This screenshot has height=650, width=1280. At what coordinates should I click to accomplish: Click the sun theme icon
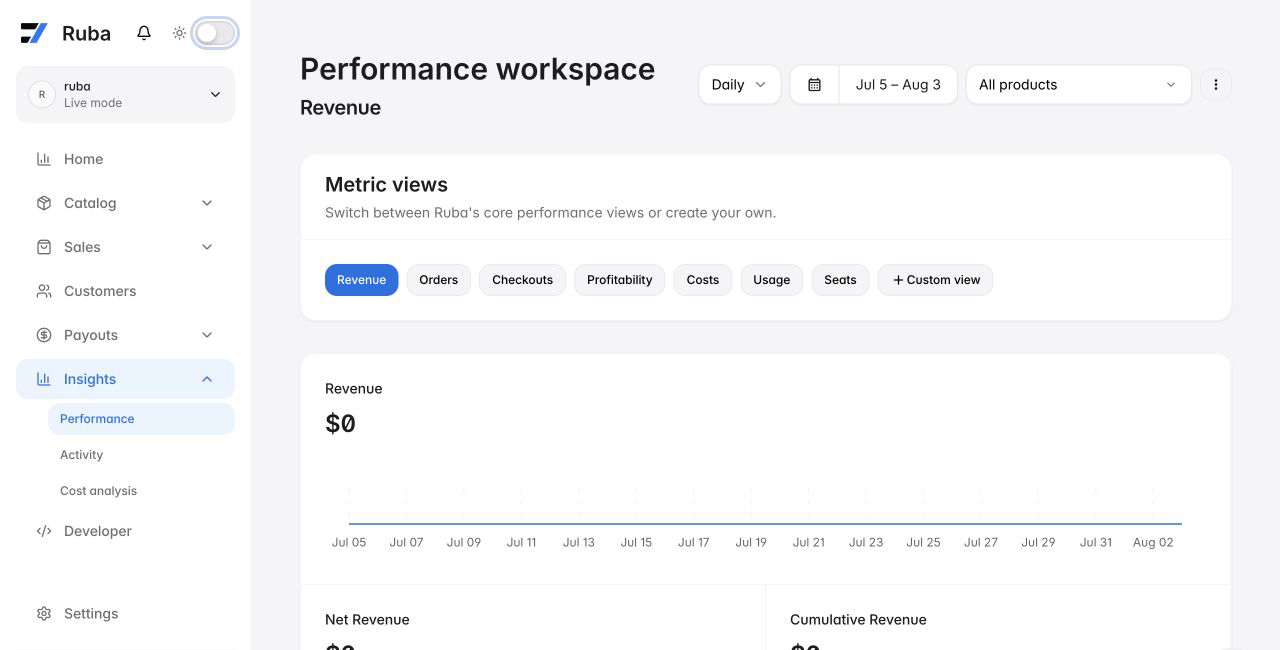(x=179, y=33)
